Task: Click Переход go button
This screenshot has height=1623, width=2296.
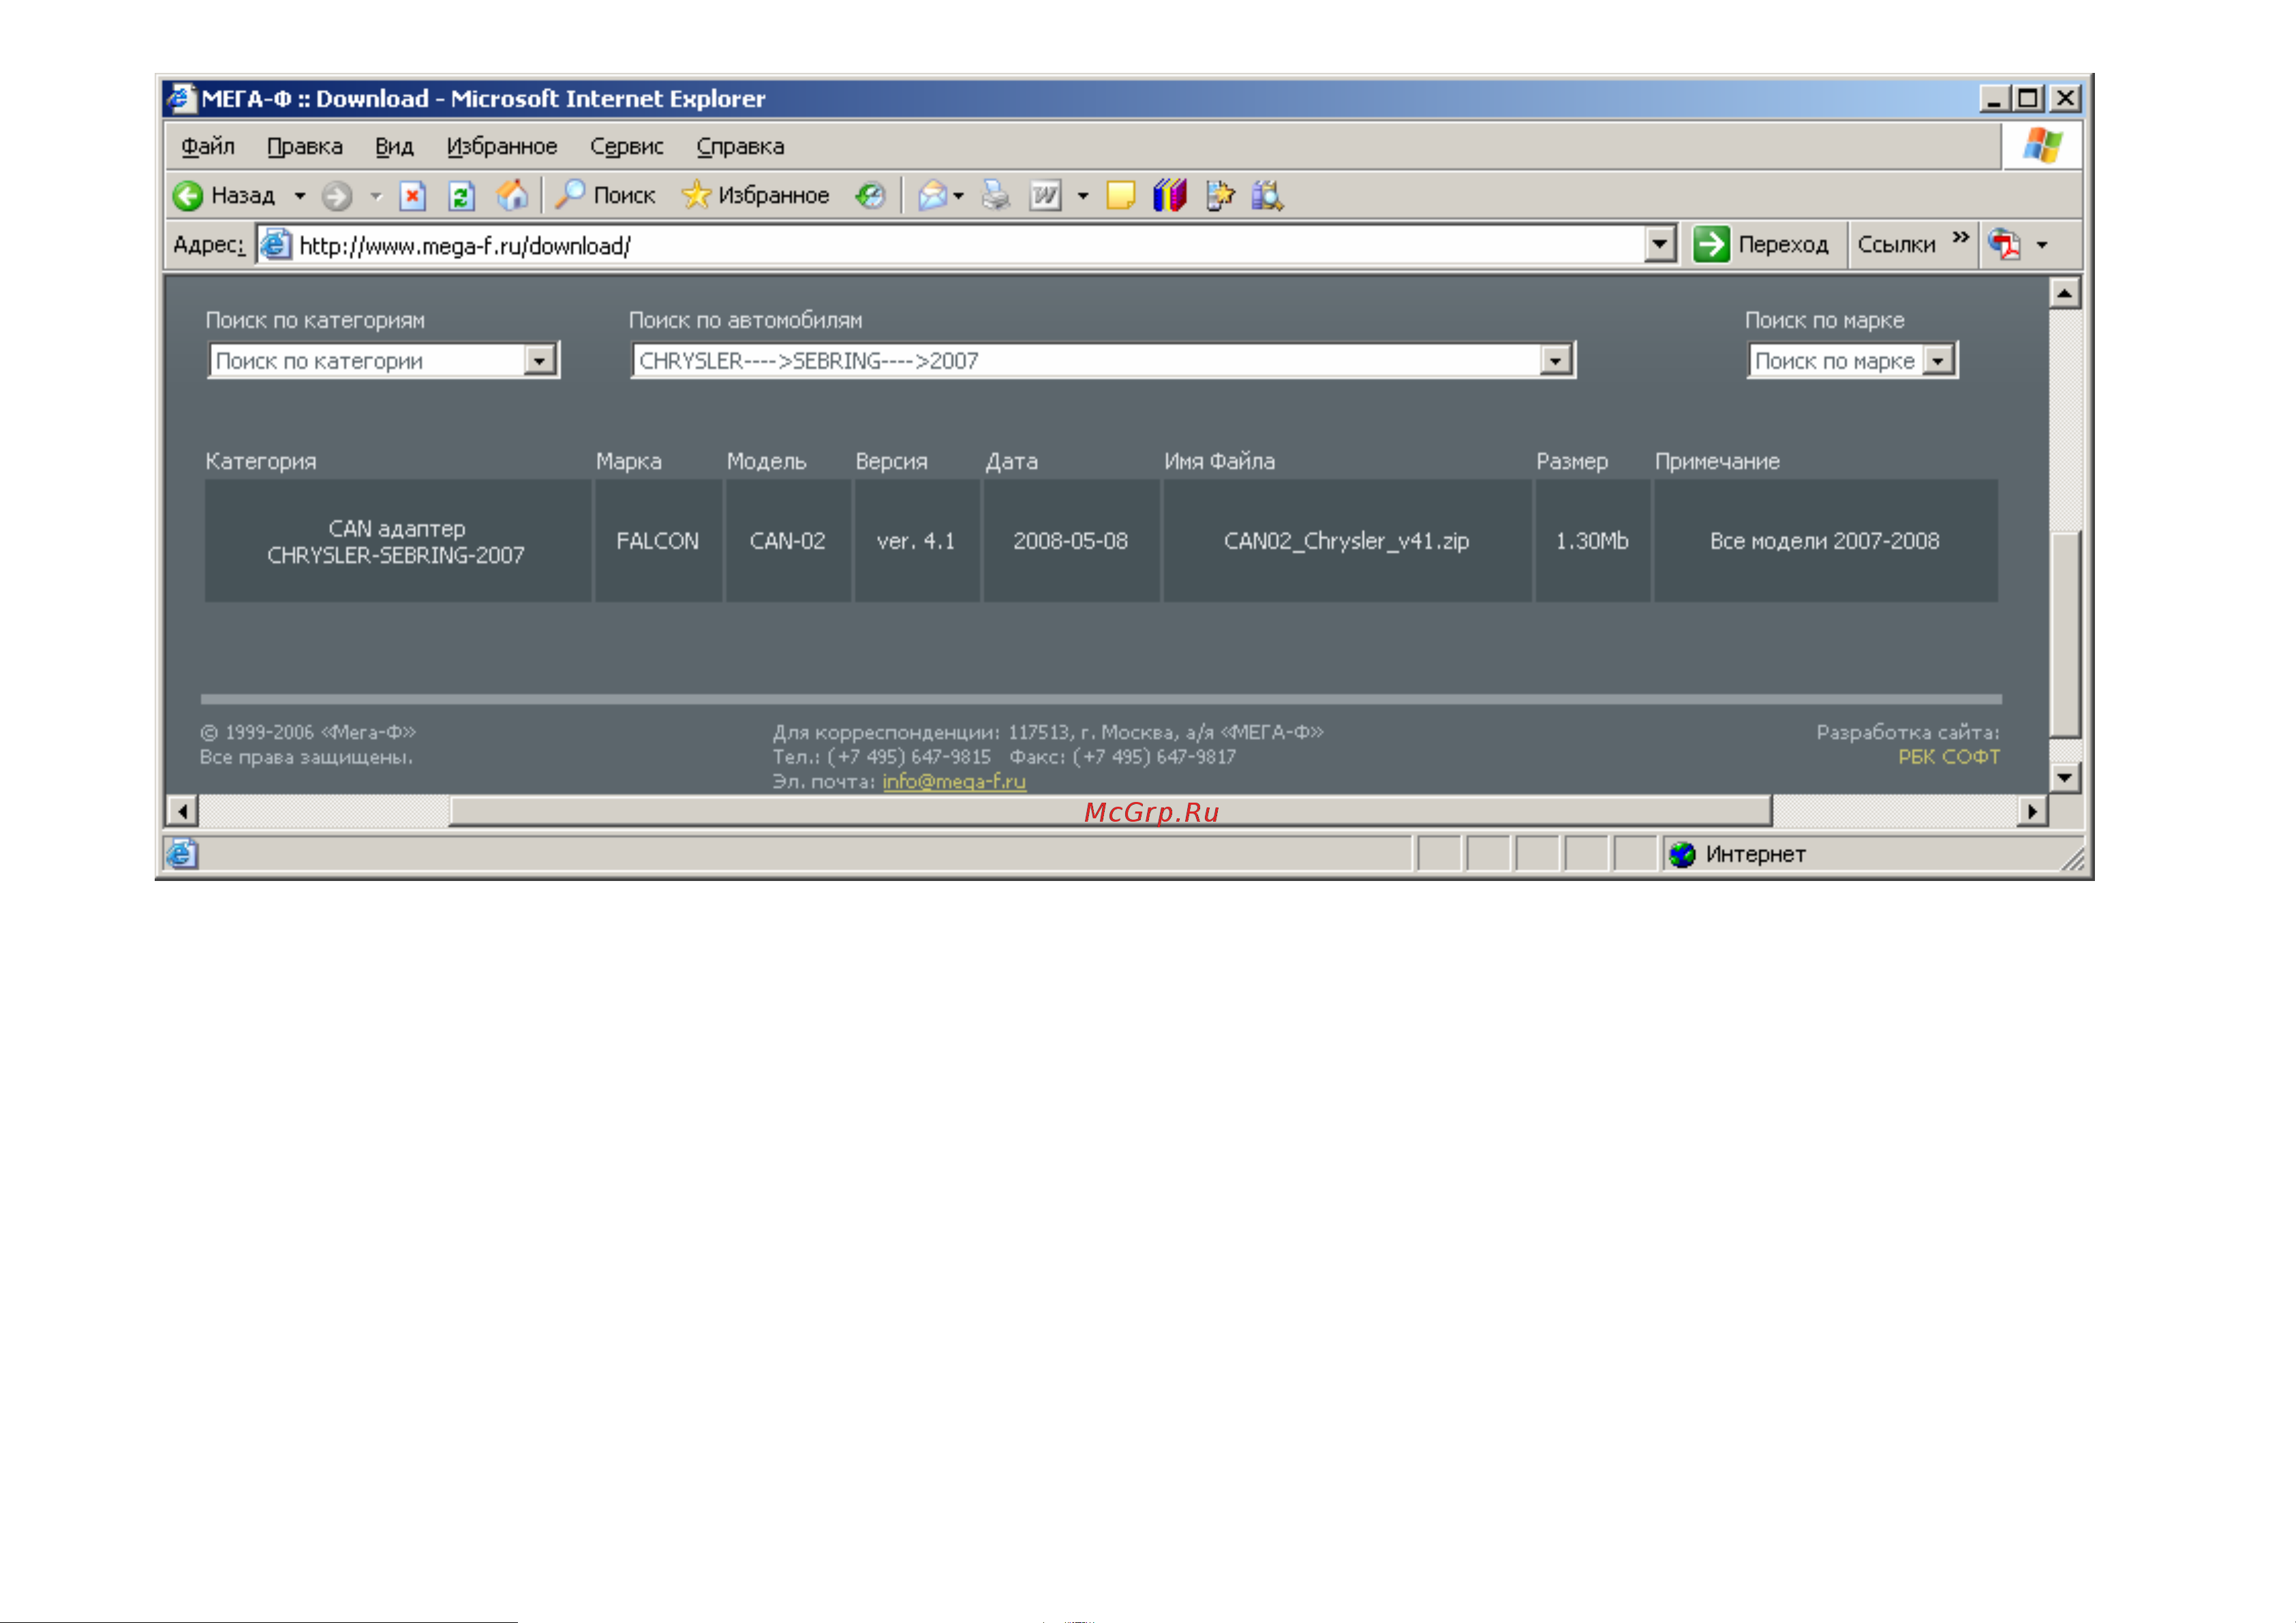Action: [x=1761, y=244]
